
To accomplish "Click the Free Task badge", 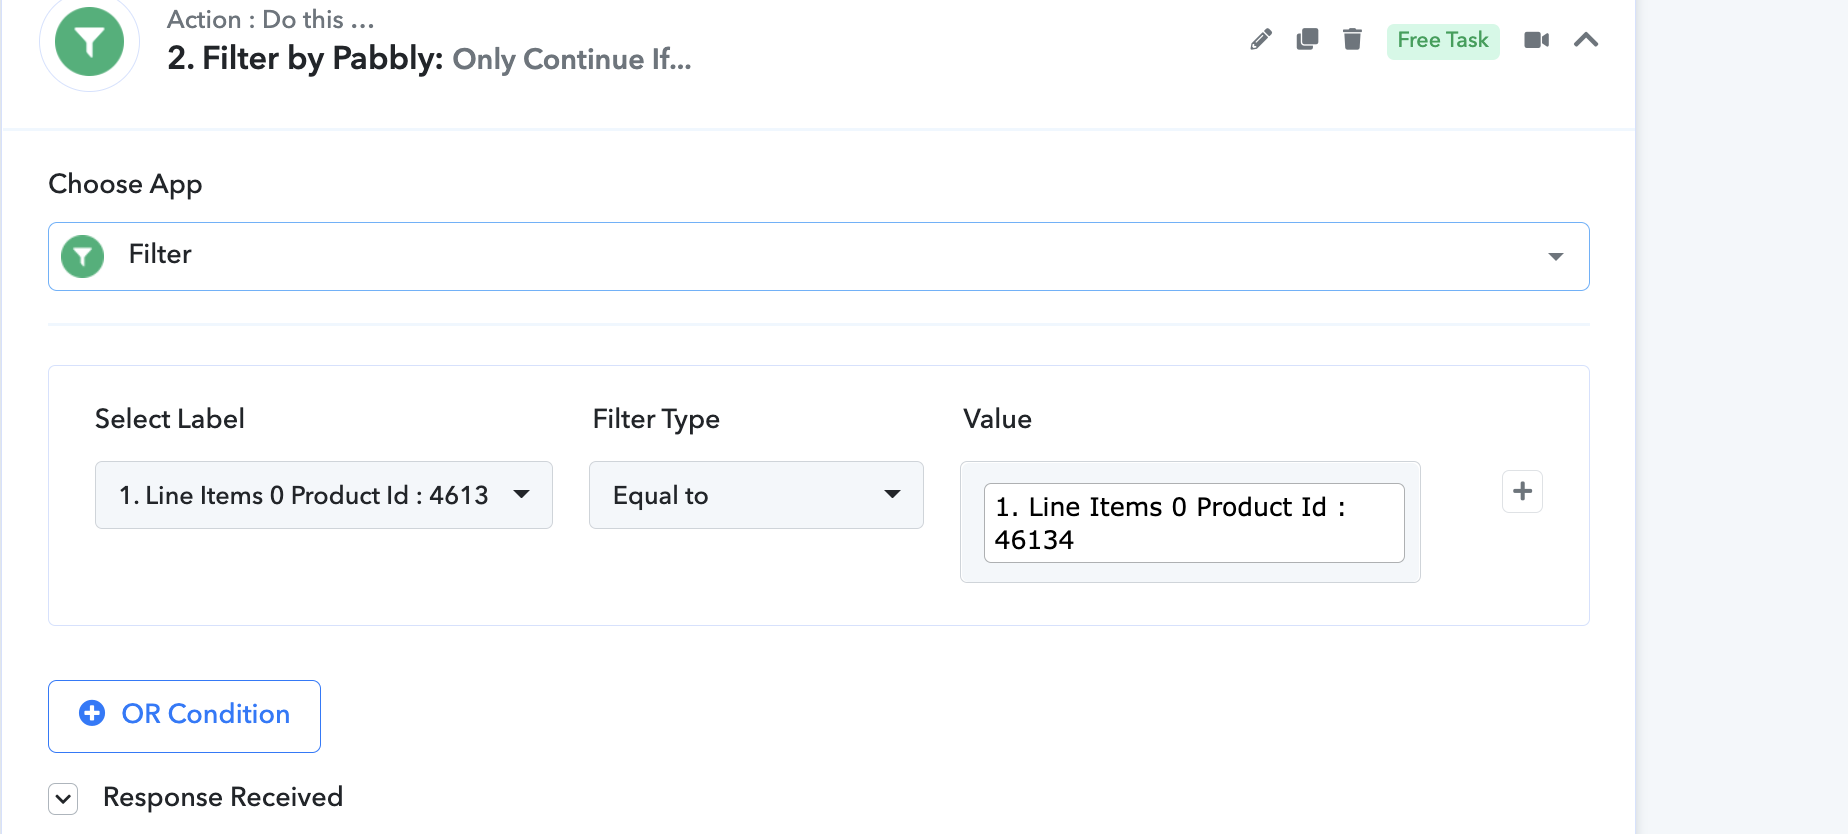I will pyautogui.click(x=1443, y=41).
